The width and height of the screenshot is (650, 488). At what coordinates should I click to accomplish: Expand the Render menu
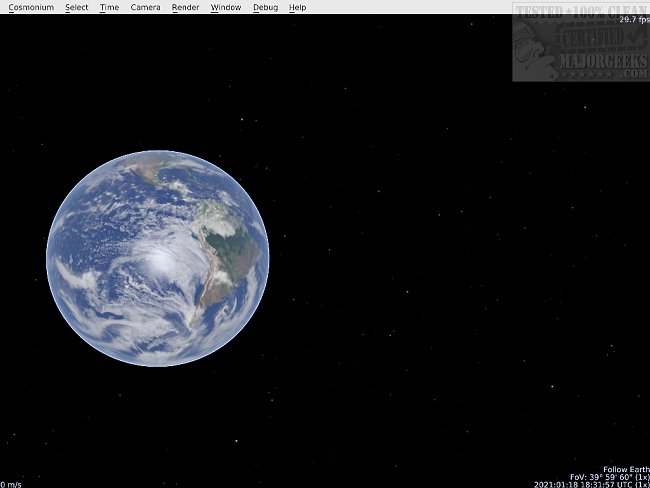(185, 7)
